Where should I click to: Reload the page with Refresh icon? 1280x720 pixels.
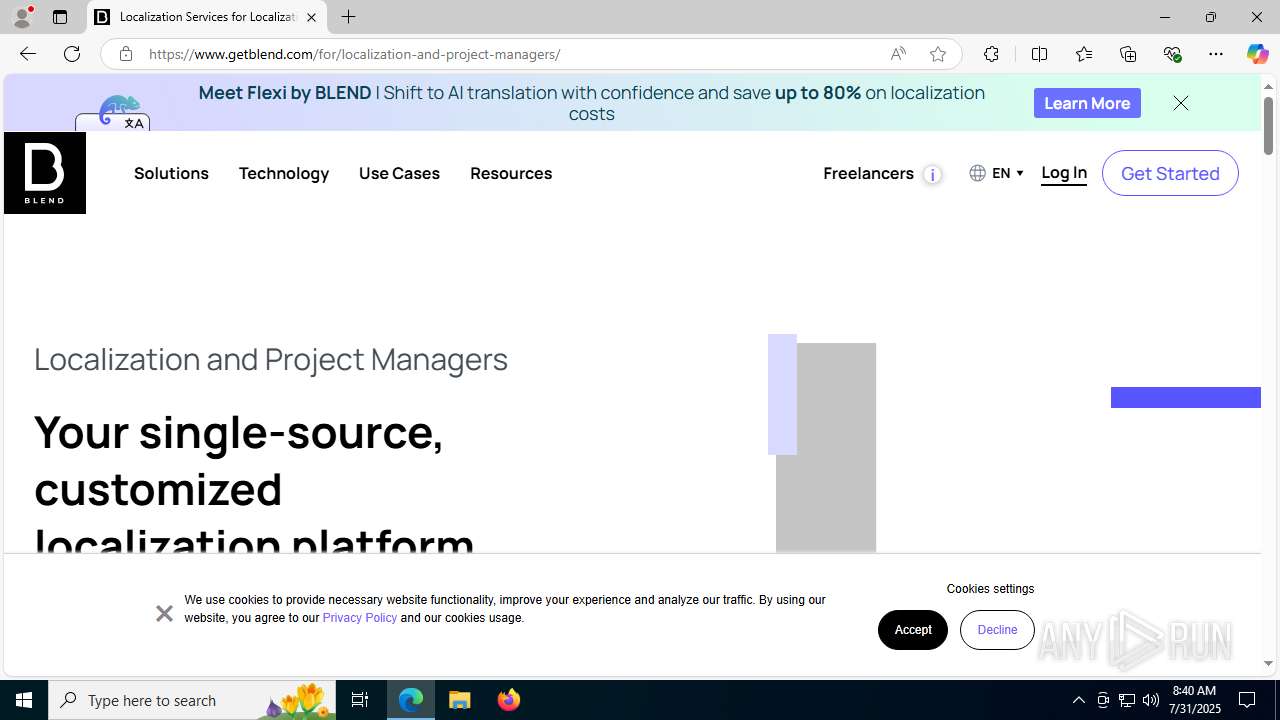point(72,54)
